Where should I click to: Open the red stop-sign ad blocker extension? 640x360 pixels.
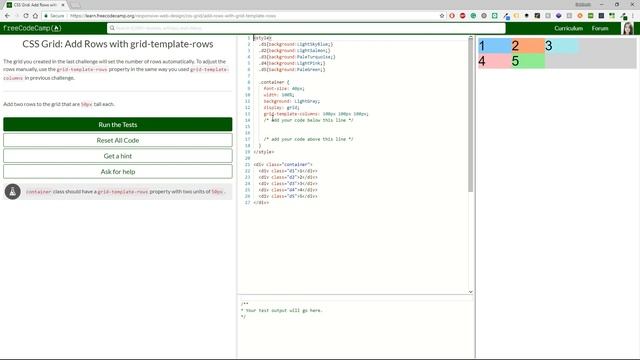tap(462, 16)
